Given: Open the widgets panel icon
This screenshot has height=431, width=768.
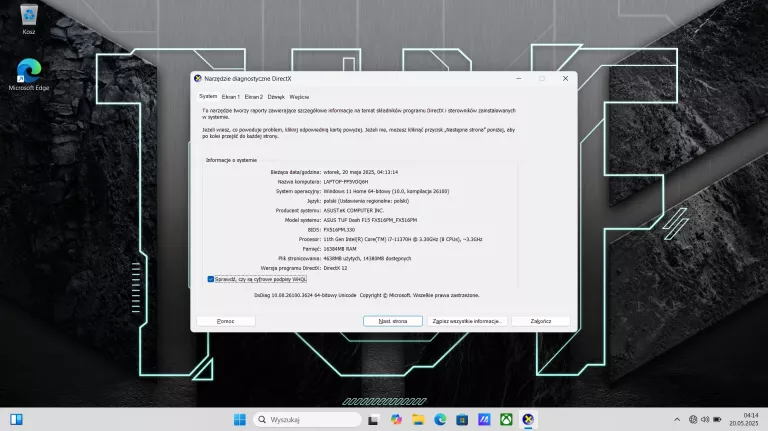Looking at the screenshot, I should click(x=16, y=419).
